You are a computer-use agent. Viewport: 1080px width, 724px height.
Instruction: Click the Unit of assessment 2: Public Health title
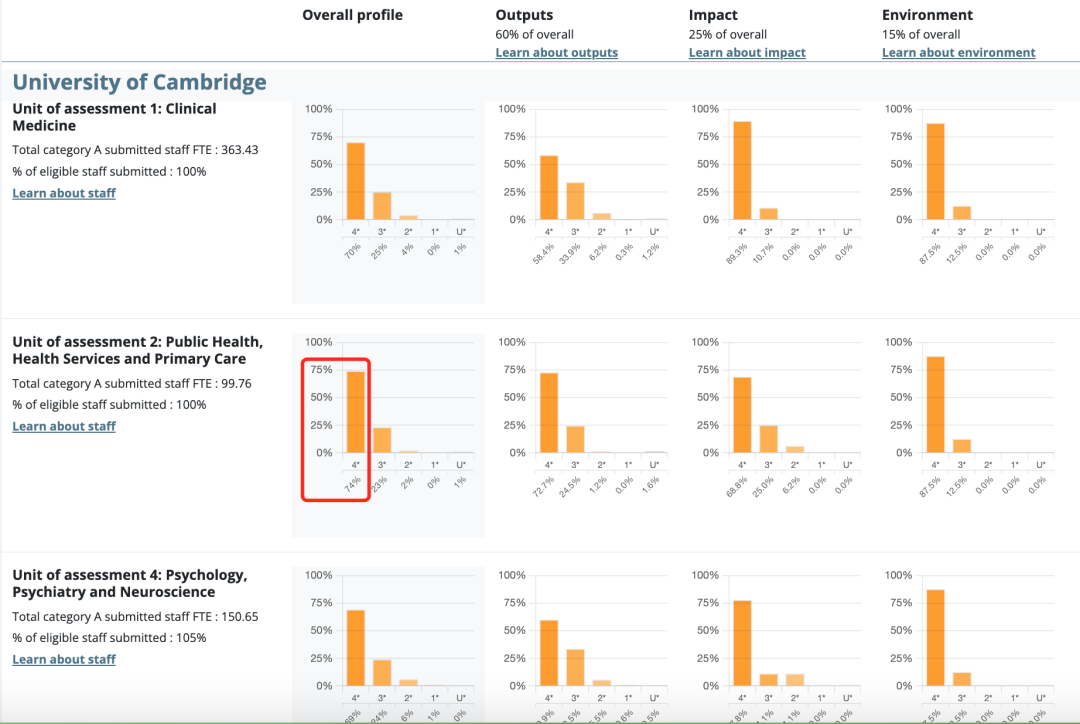point(137,350)
